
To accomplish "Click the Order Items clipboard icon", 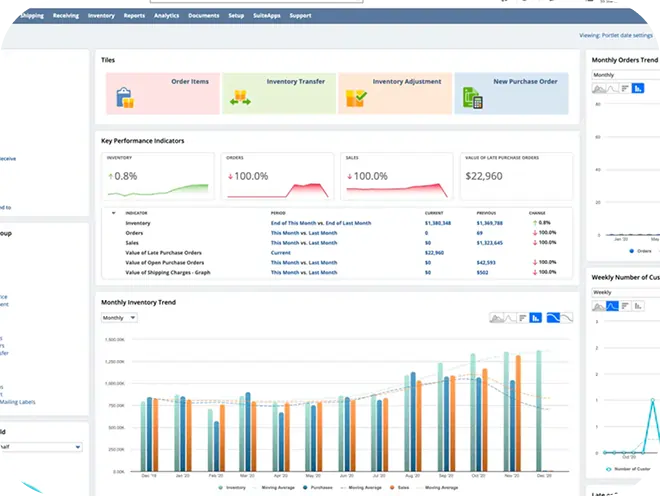I will pos(125,98).
